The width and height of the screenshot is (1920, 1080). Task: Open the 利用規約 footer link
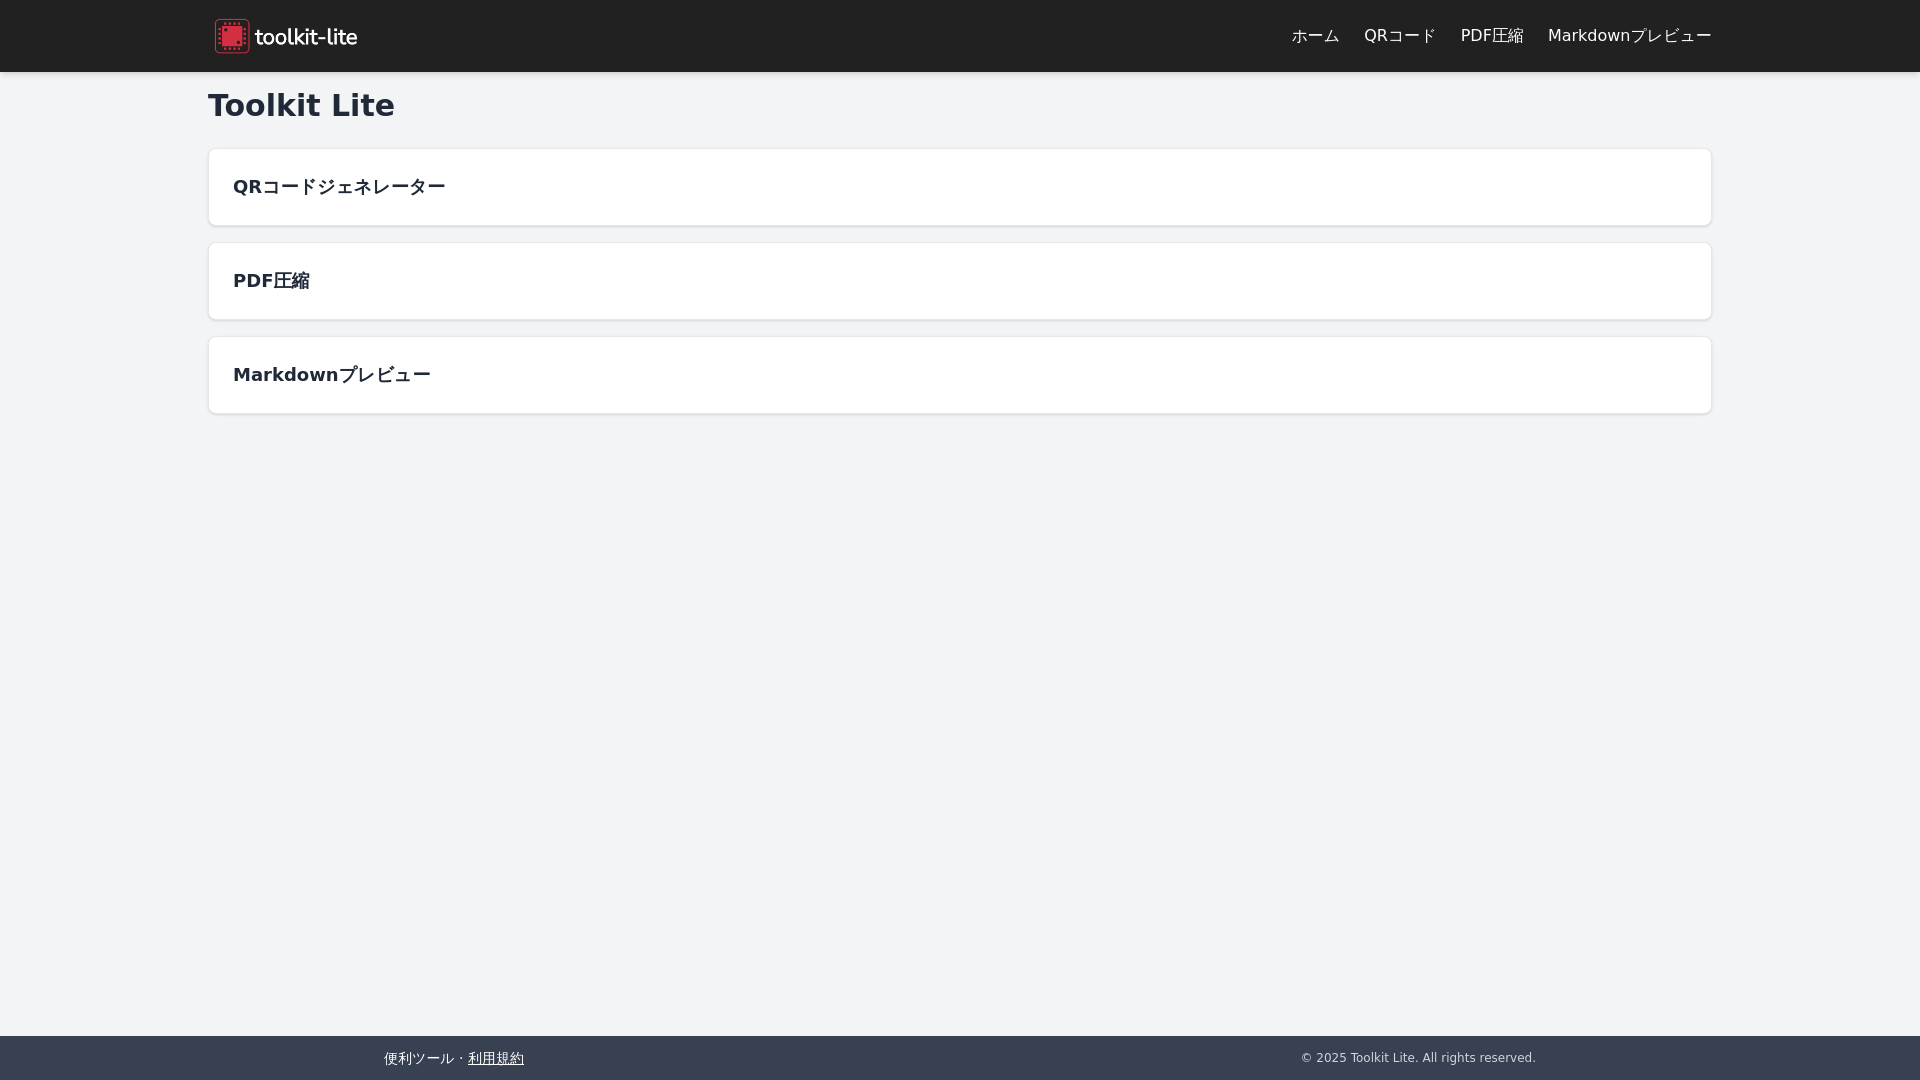coord(496,1058)
